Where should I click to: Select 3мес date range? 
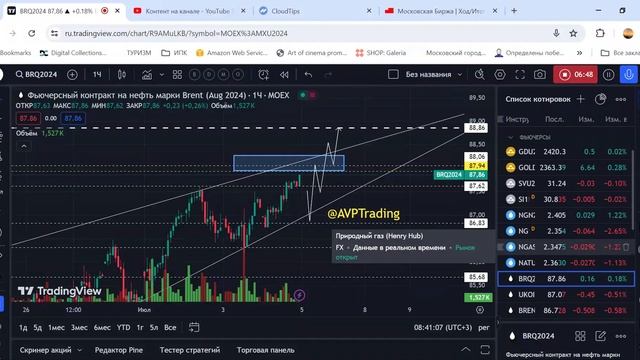tap(79, 327)
